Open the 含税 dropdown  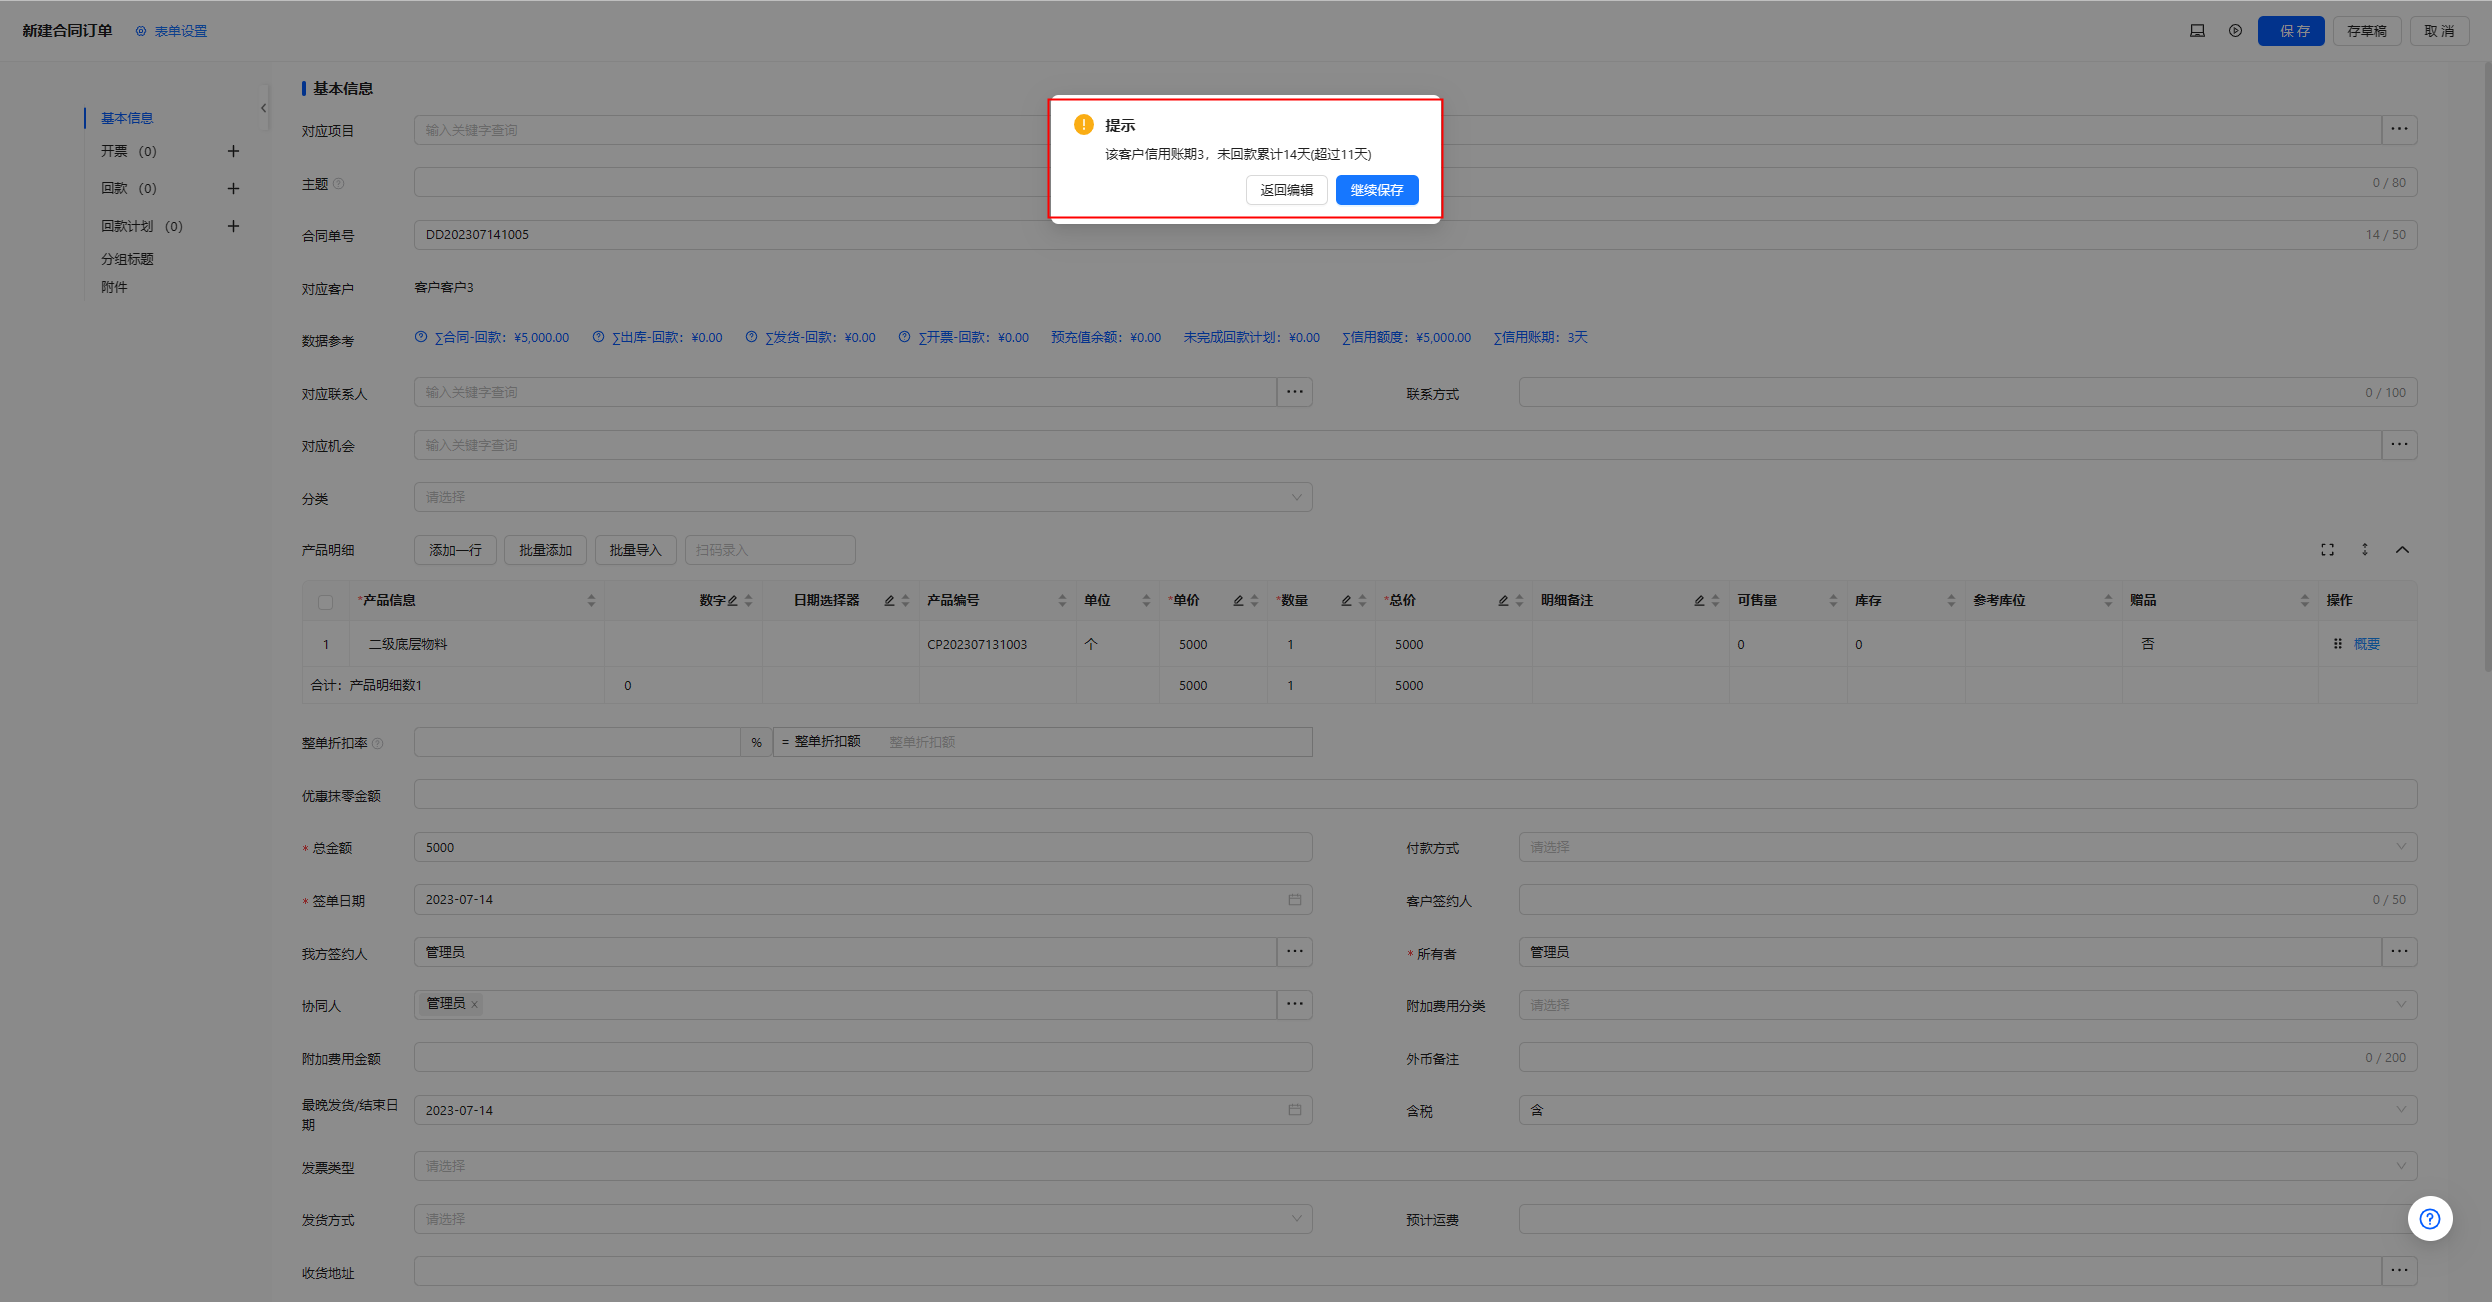tap(1967, 1110)
